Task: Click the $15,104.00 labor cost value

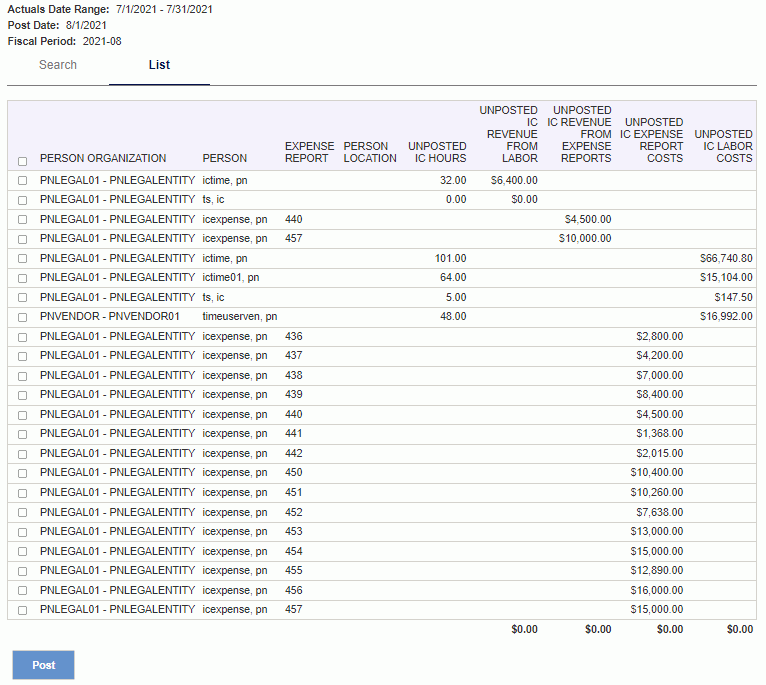Action: (726, 278)
